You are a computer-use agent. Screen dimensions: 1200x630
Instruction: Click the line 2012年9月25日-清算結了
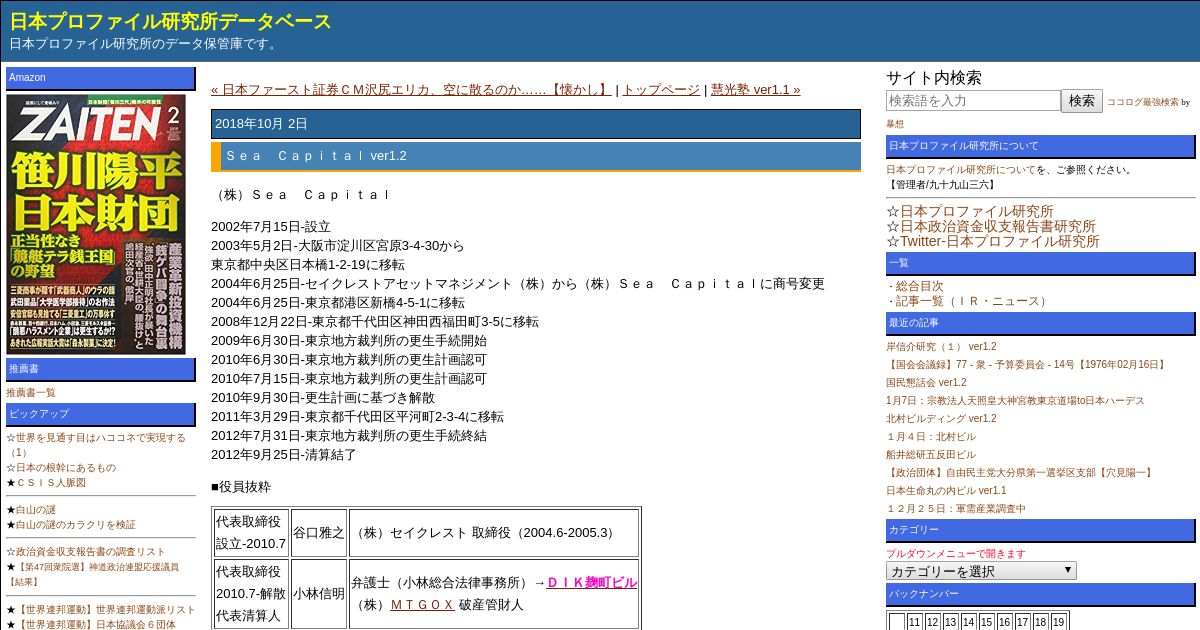(x=284, y=455)
